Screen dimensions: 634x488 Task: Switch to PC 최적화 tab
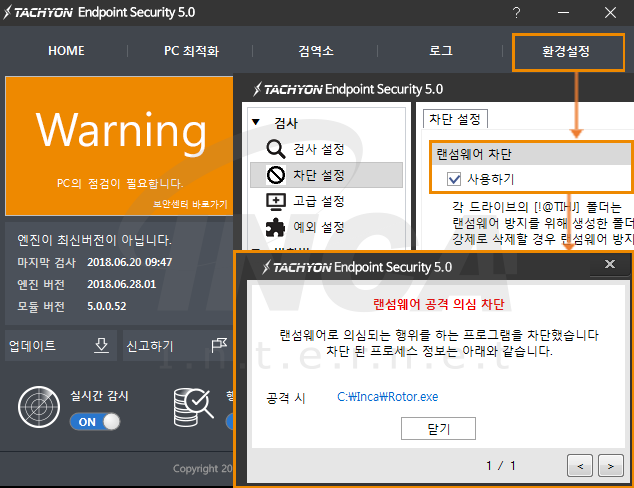(x=191, y=51)
